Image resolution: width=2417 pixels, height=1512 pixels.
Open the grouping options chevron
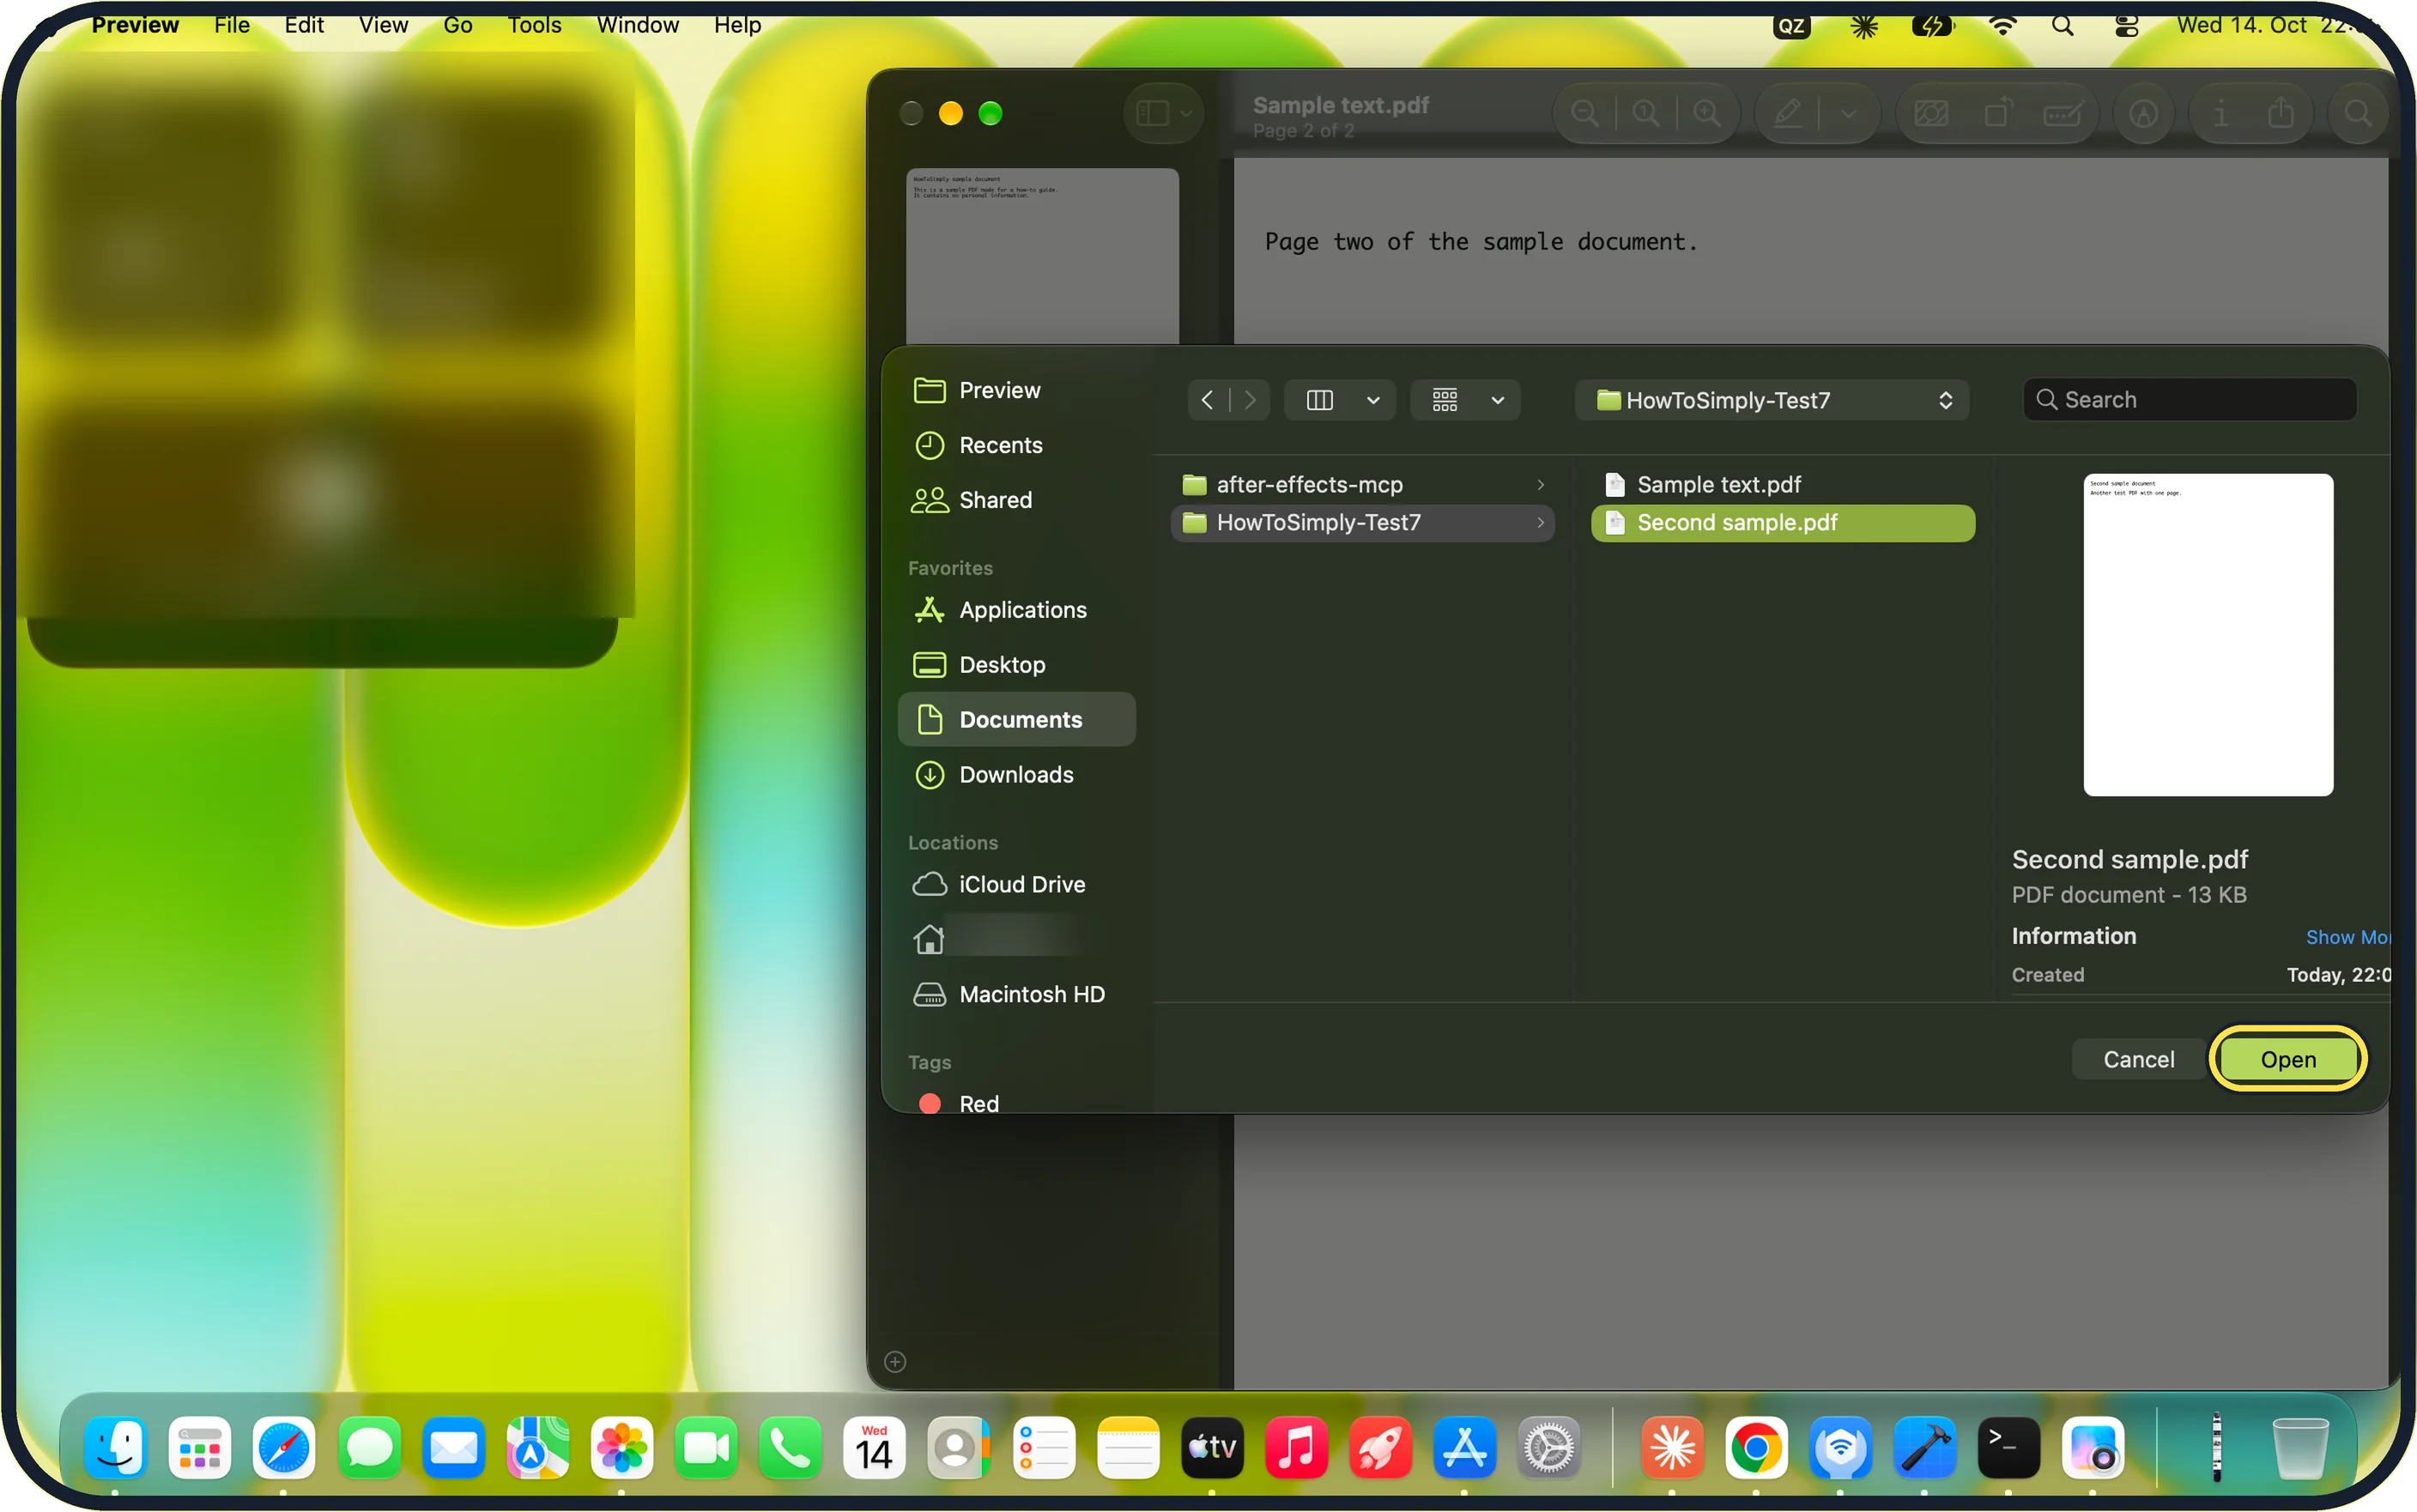(1497, 400)
